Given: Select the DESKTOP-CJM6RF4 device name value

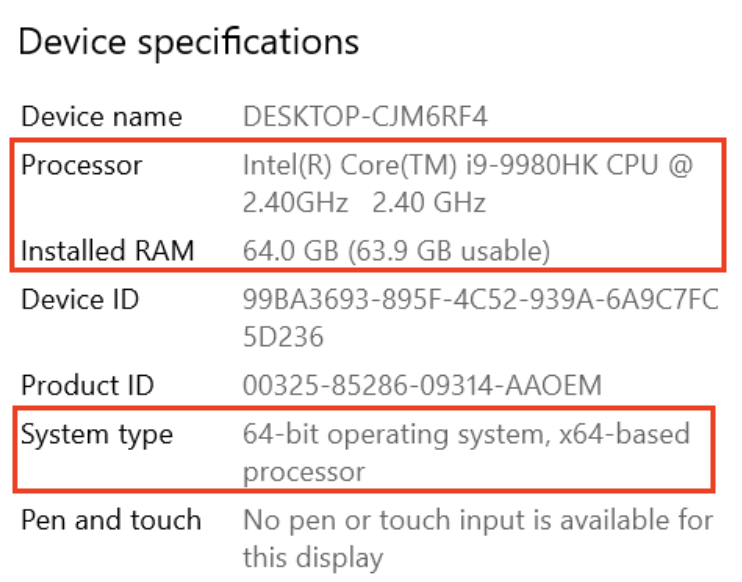Looking at the screenshot, I should tap(365, 116).
